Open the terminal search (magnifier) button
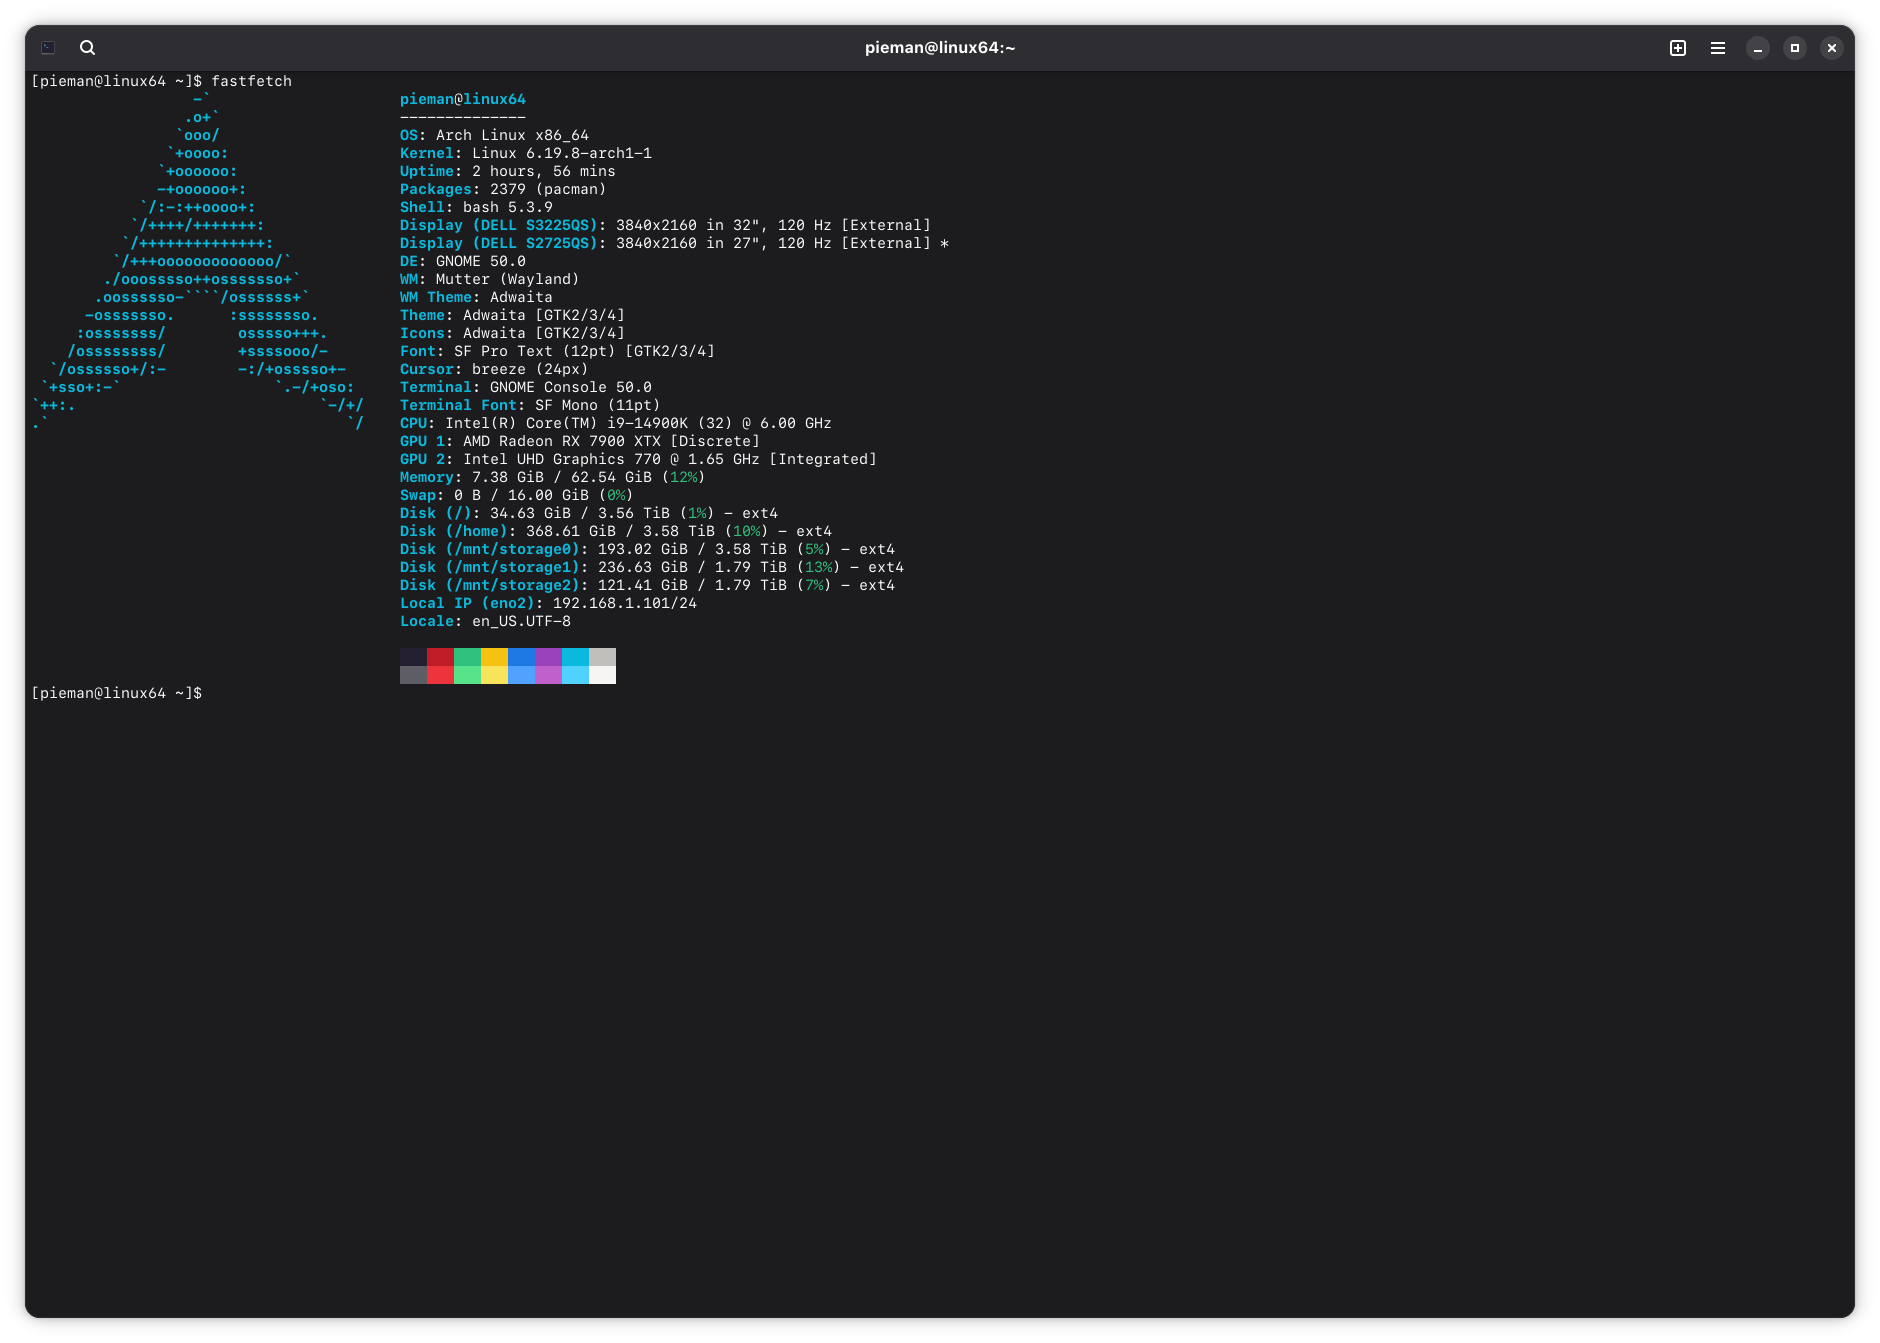The width and height of the screenshot is (1880, 1343). coord(88,48)
